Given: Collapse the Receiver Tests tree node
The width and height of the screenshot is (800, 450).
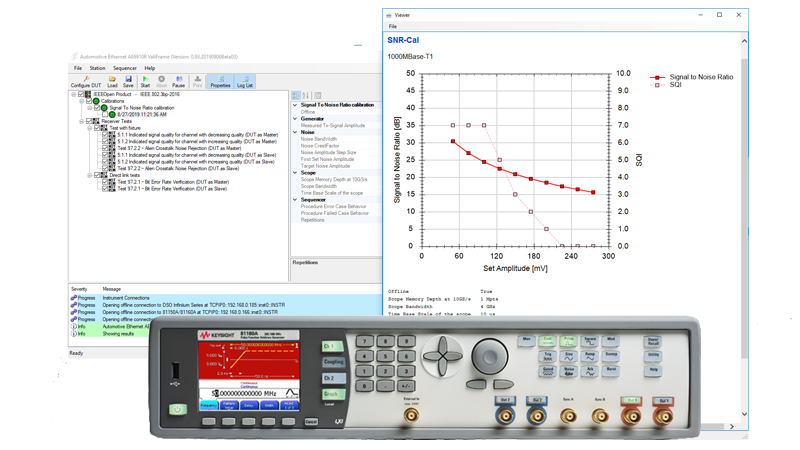Looking at the screenshot, I should [x=82, y=121].
